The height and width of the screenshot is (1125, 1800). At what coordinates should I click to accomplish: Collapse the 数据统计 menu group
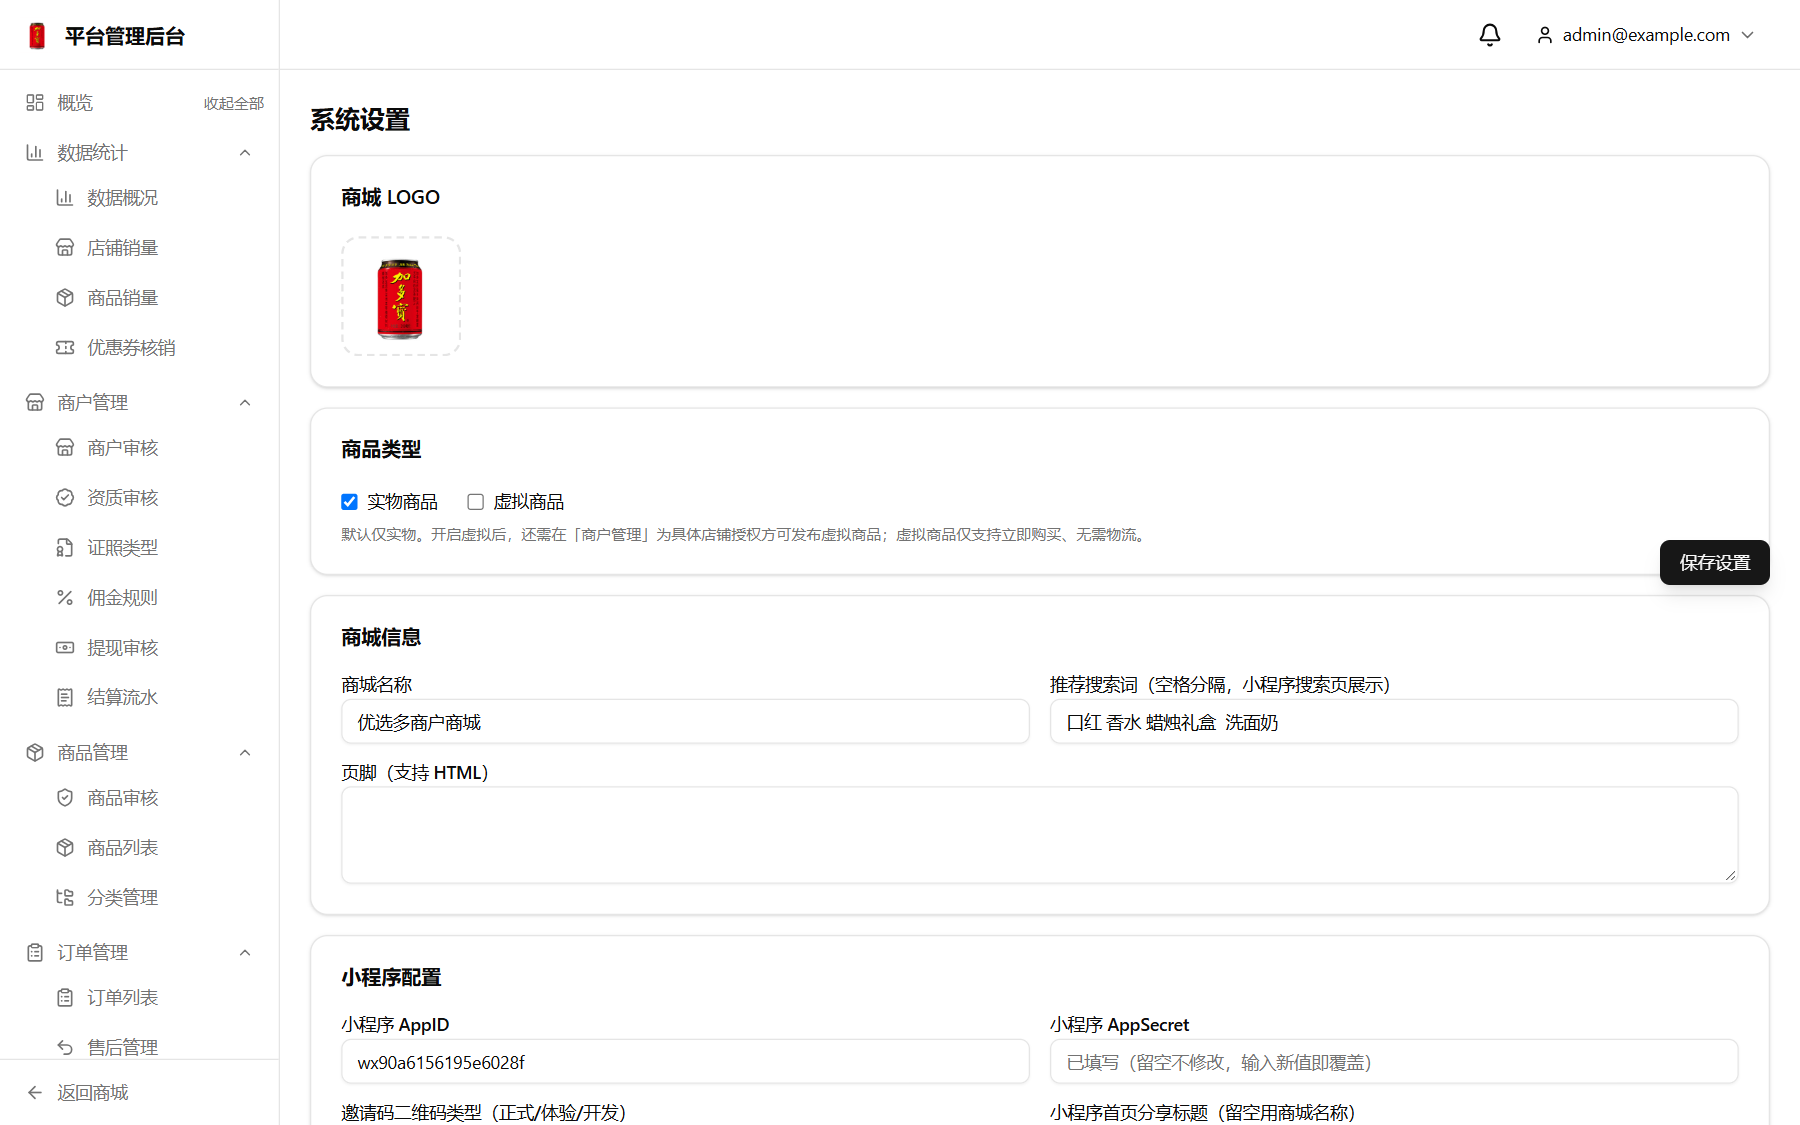(x=245, y=153)
